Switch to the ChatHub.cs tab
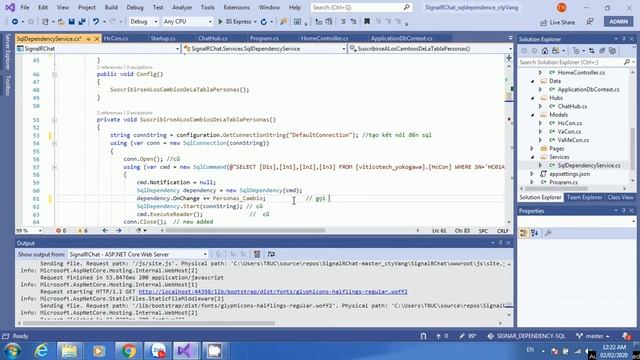The width and height of the screenshot is (640, 360). 213,38
